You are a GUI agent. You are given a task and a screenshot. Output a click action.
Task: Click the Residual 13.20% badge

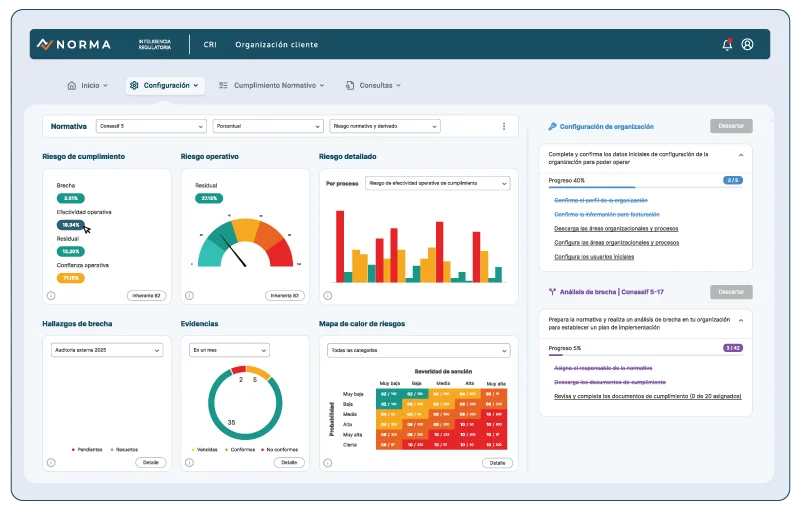(x=70, y=251)
